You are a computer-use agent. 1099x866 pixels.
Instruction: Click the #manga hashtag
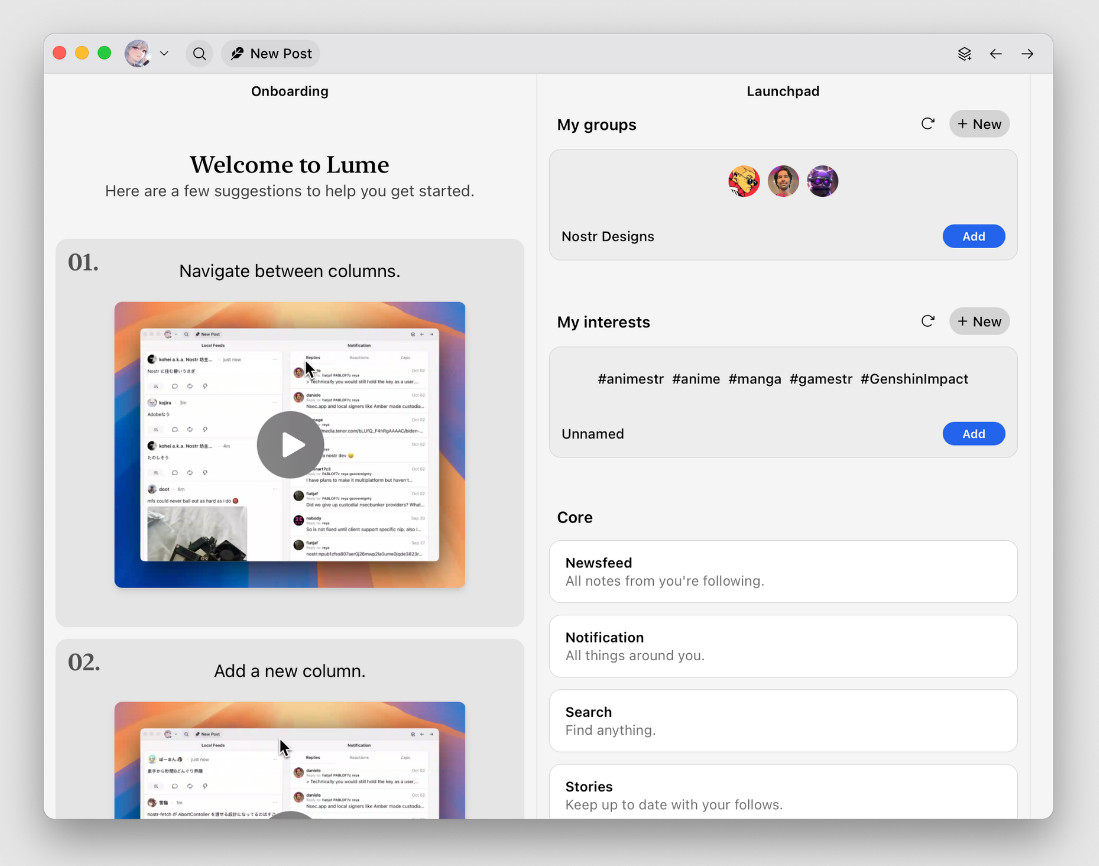[755, 379]
